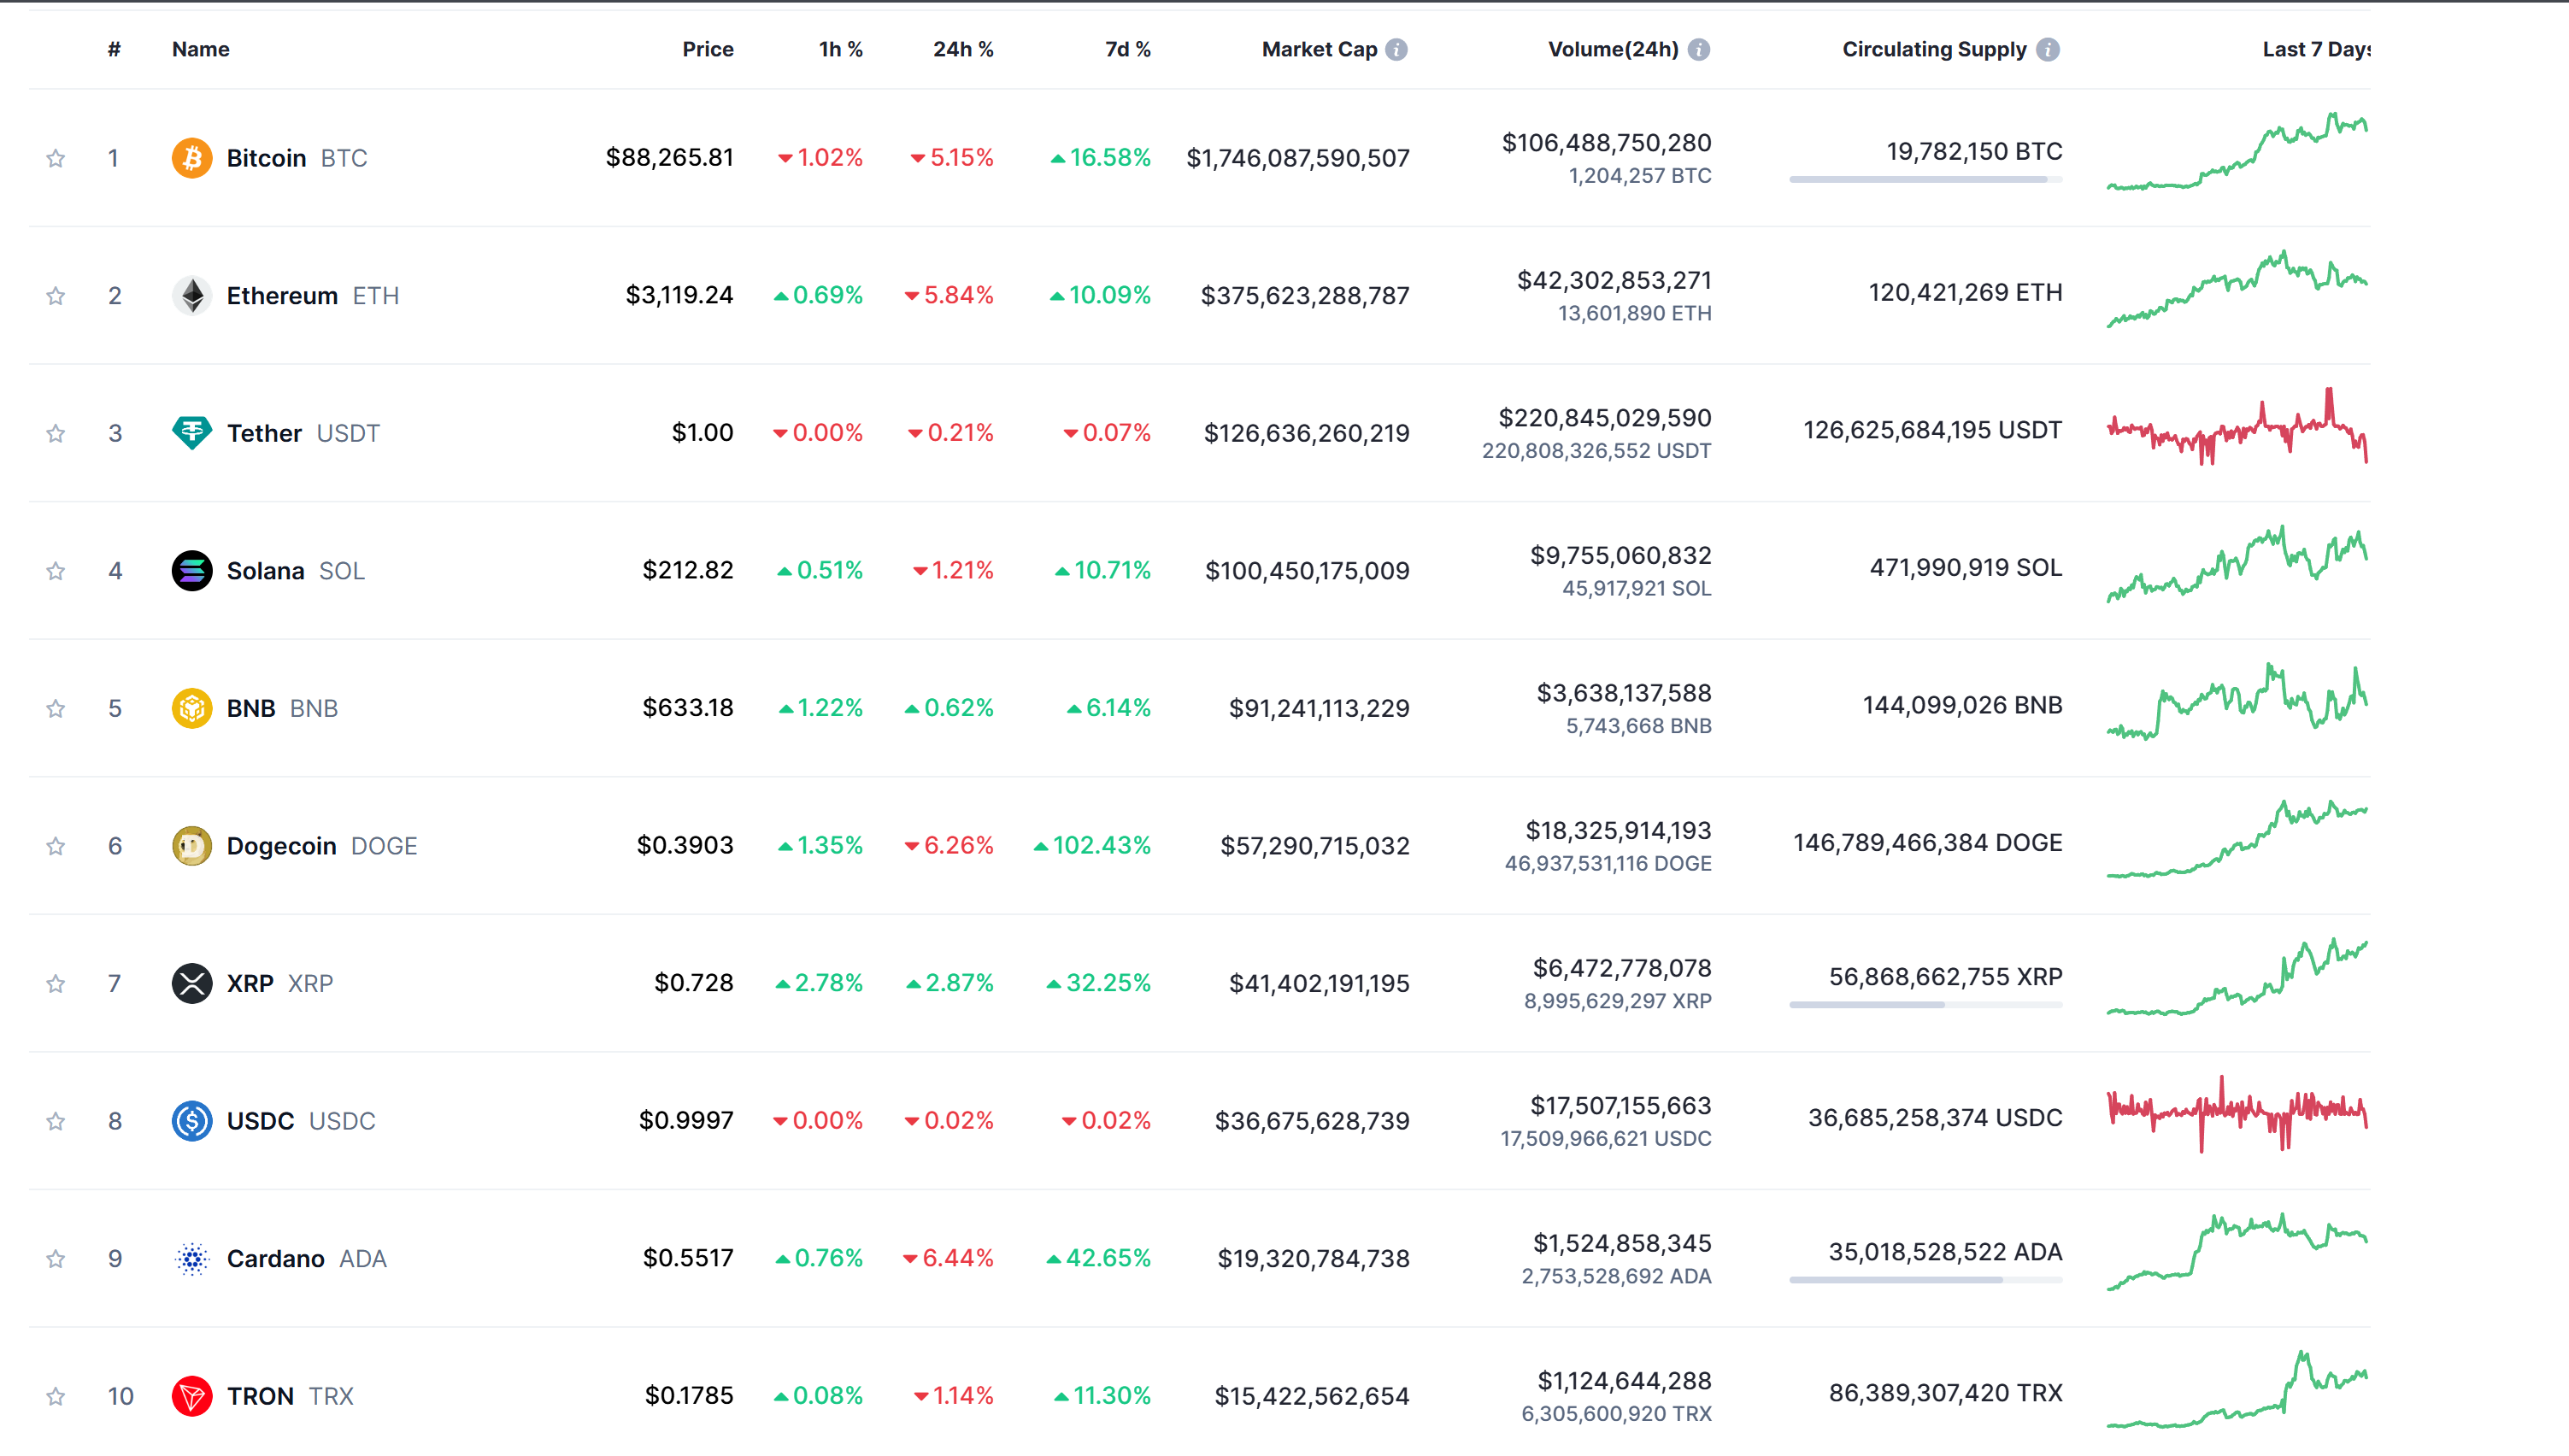Screen dimensions: 2569x1456
Task: Add XRP to watchlist with star
Action: pyautogui.click(x=56, y=984)
